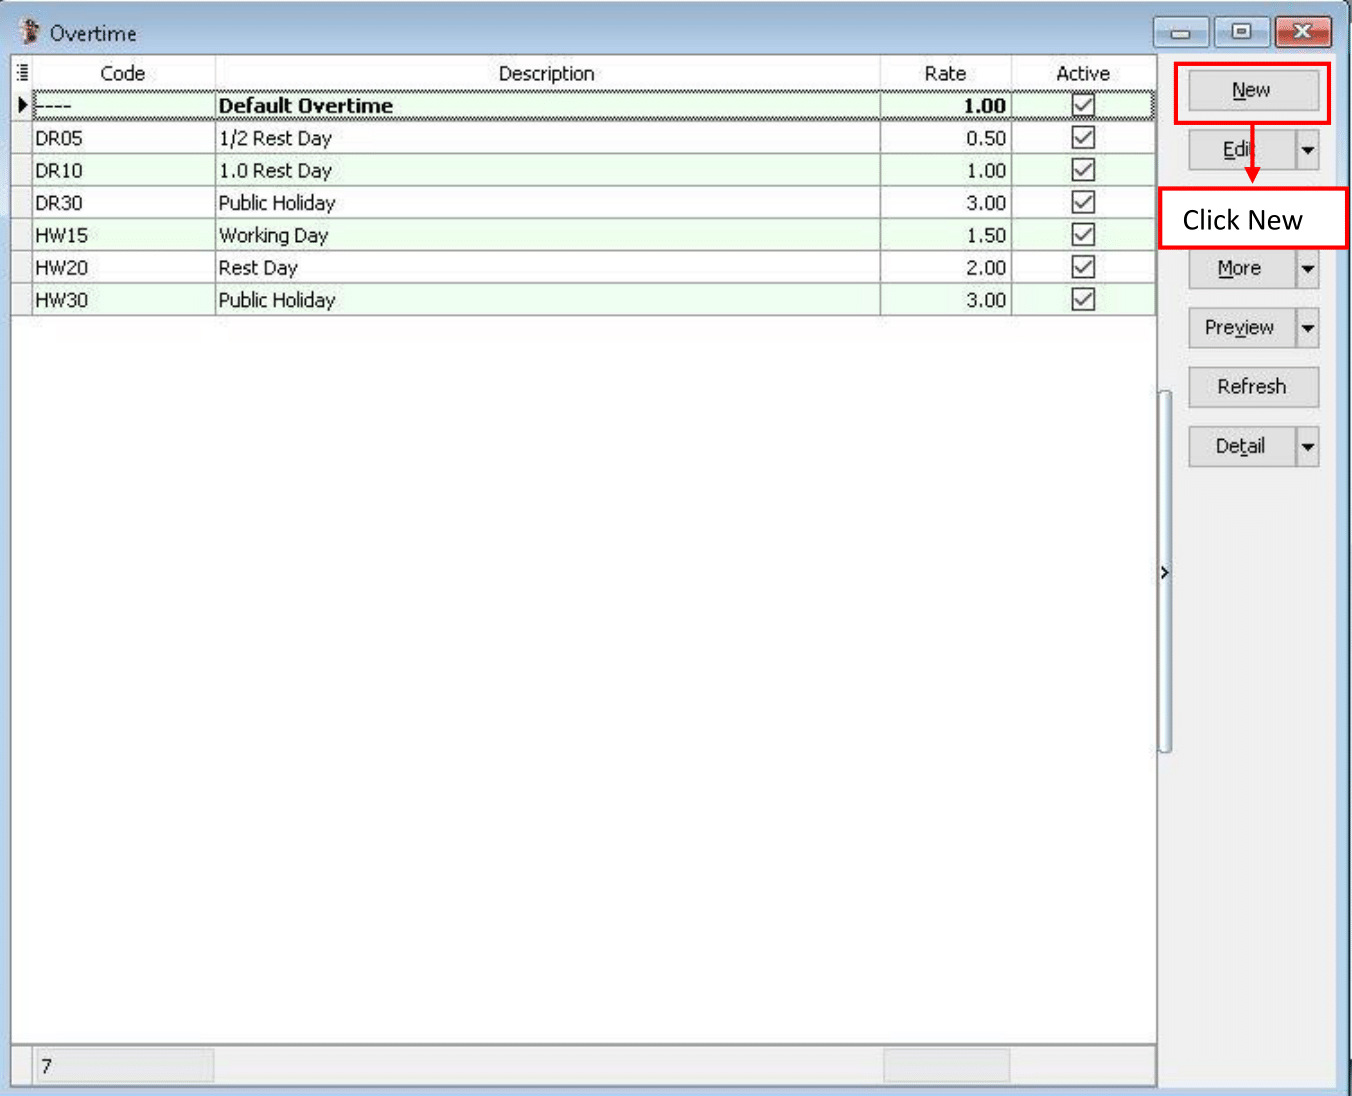Screen dimensions: 1352x1096
Task: Toggle Active checkbox for HW30 Public Holiday
Action: pyautogui.click(x=1083, y=300)
